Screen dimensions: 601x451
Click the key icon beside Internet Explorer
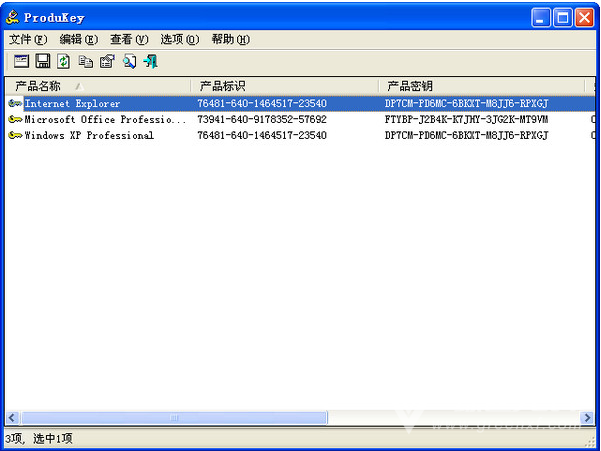(x=15, y=103)
